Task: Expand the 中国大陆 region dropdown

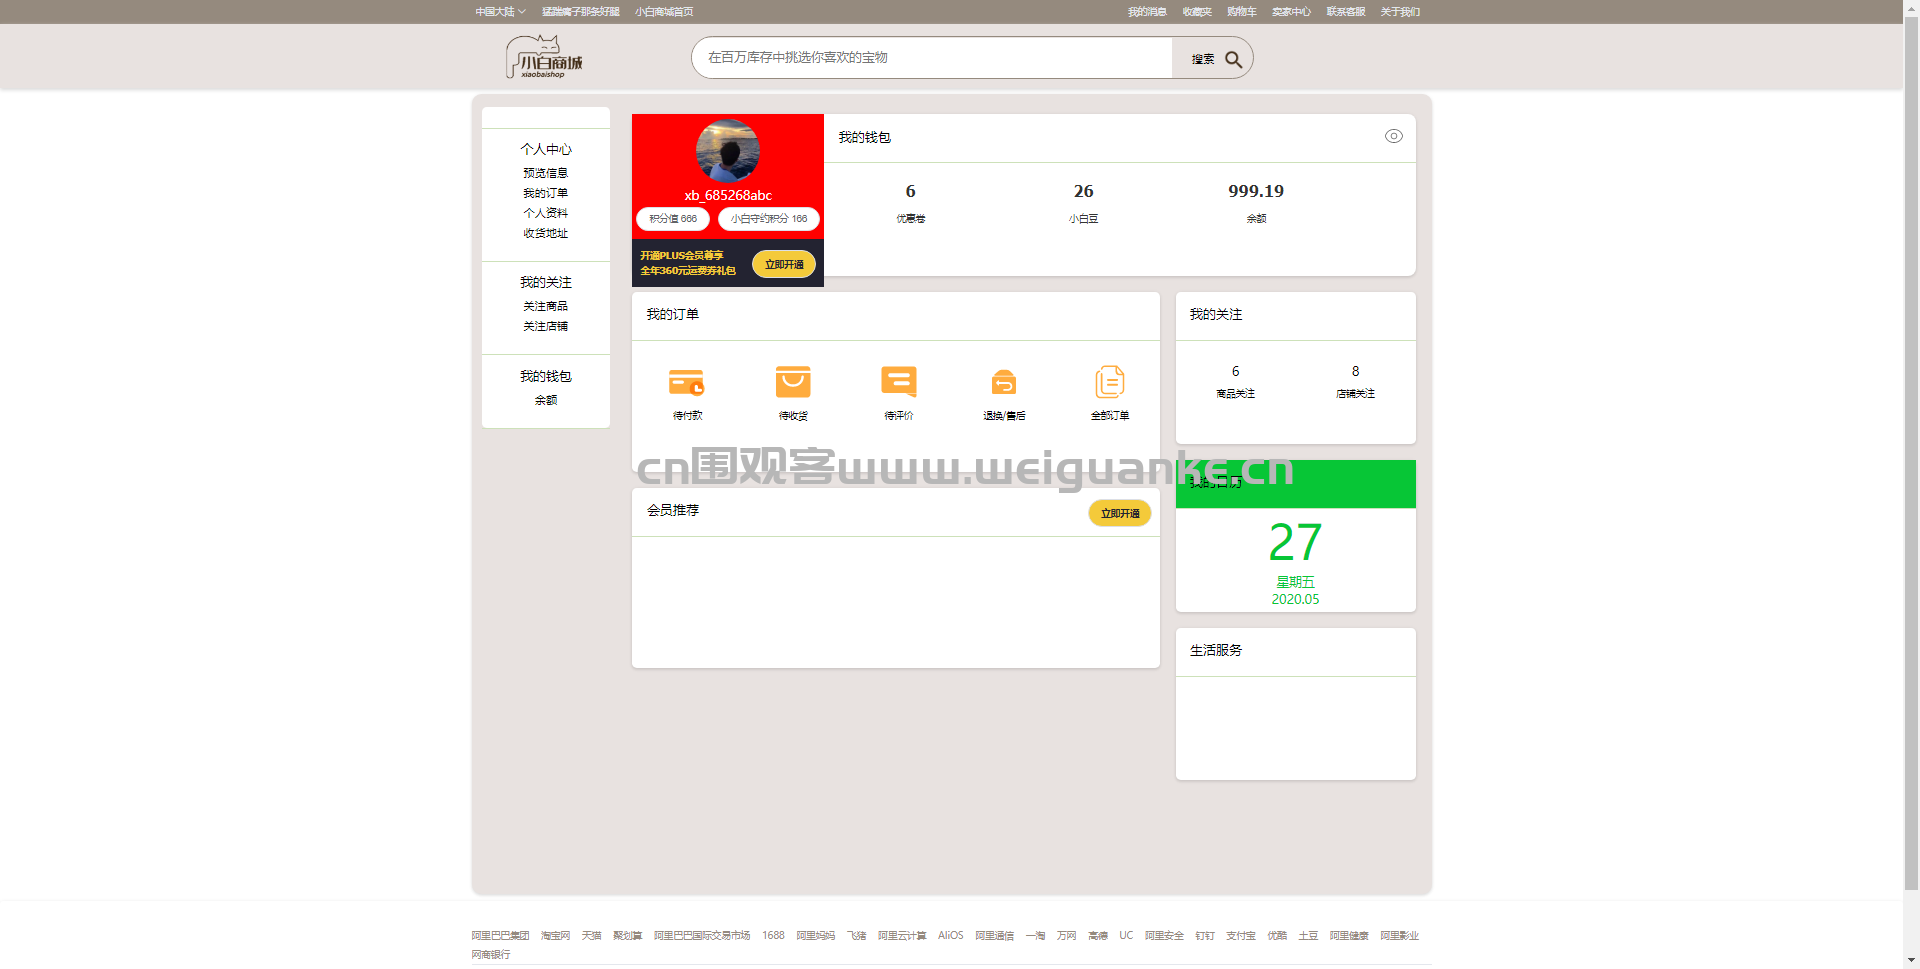Action: click(x=500, y=12)
